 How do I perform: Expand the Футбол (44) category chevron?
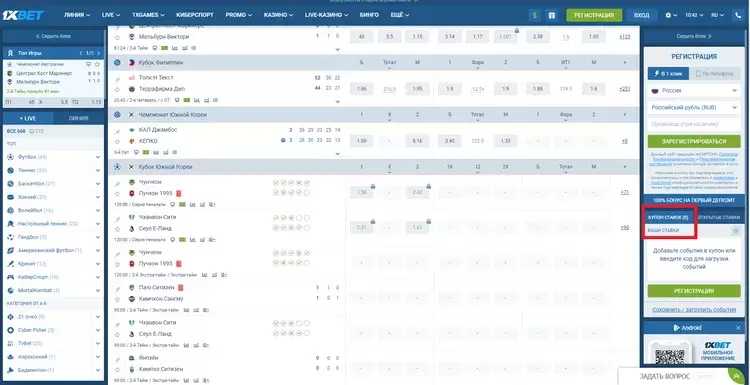(98, 157)
